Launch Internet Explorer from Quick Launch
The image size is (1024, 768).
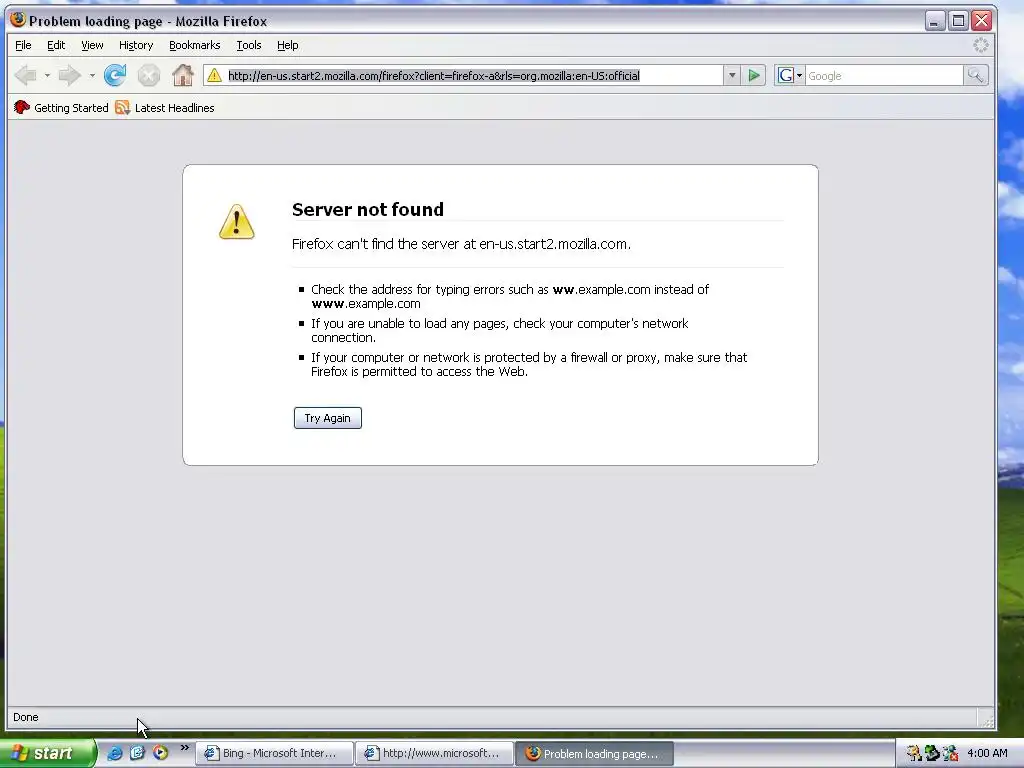click(114, 753)
